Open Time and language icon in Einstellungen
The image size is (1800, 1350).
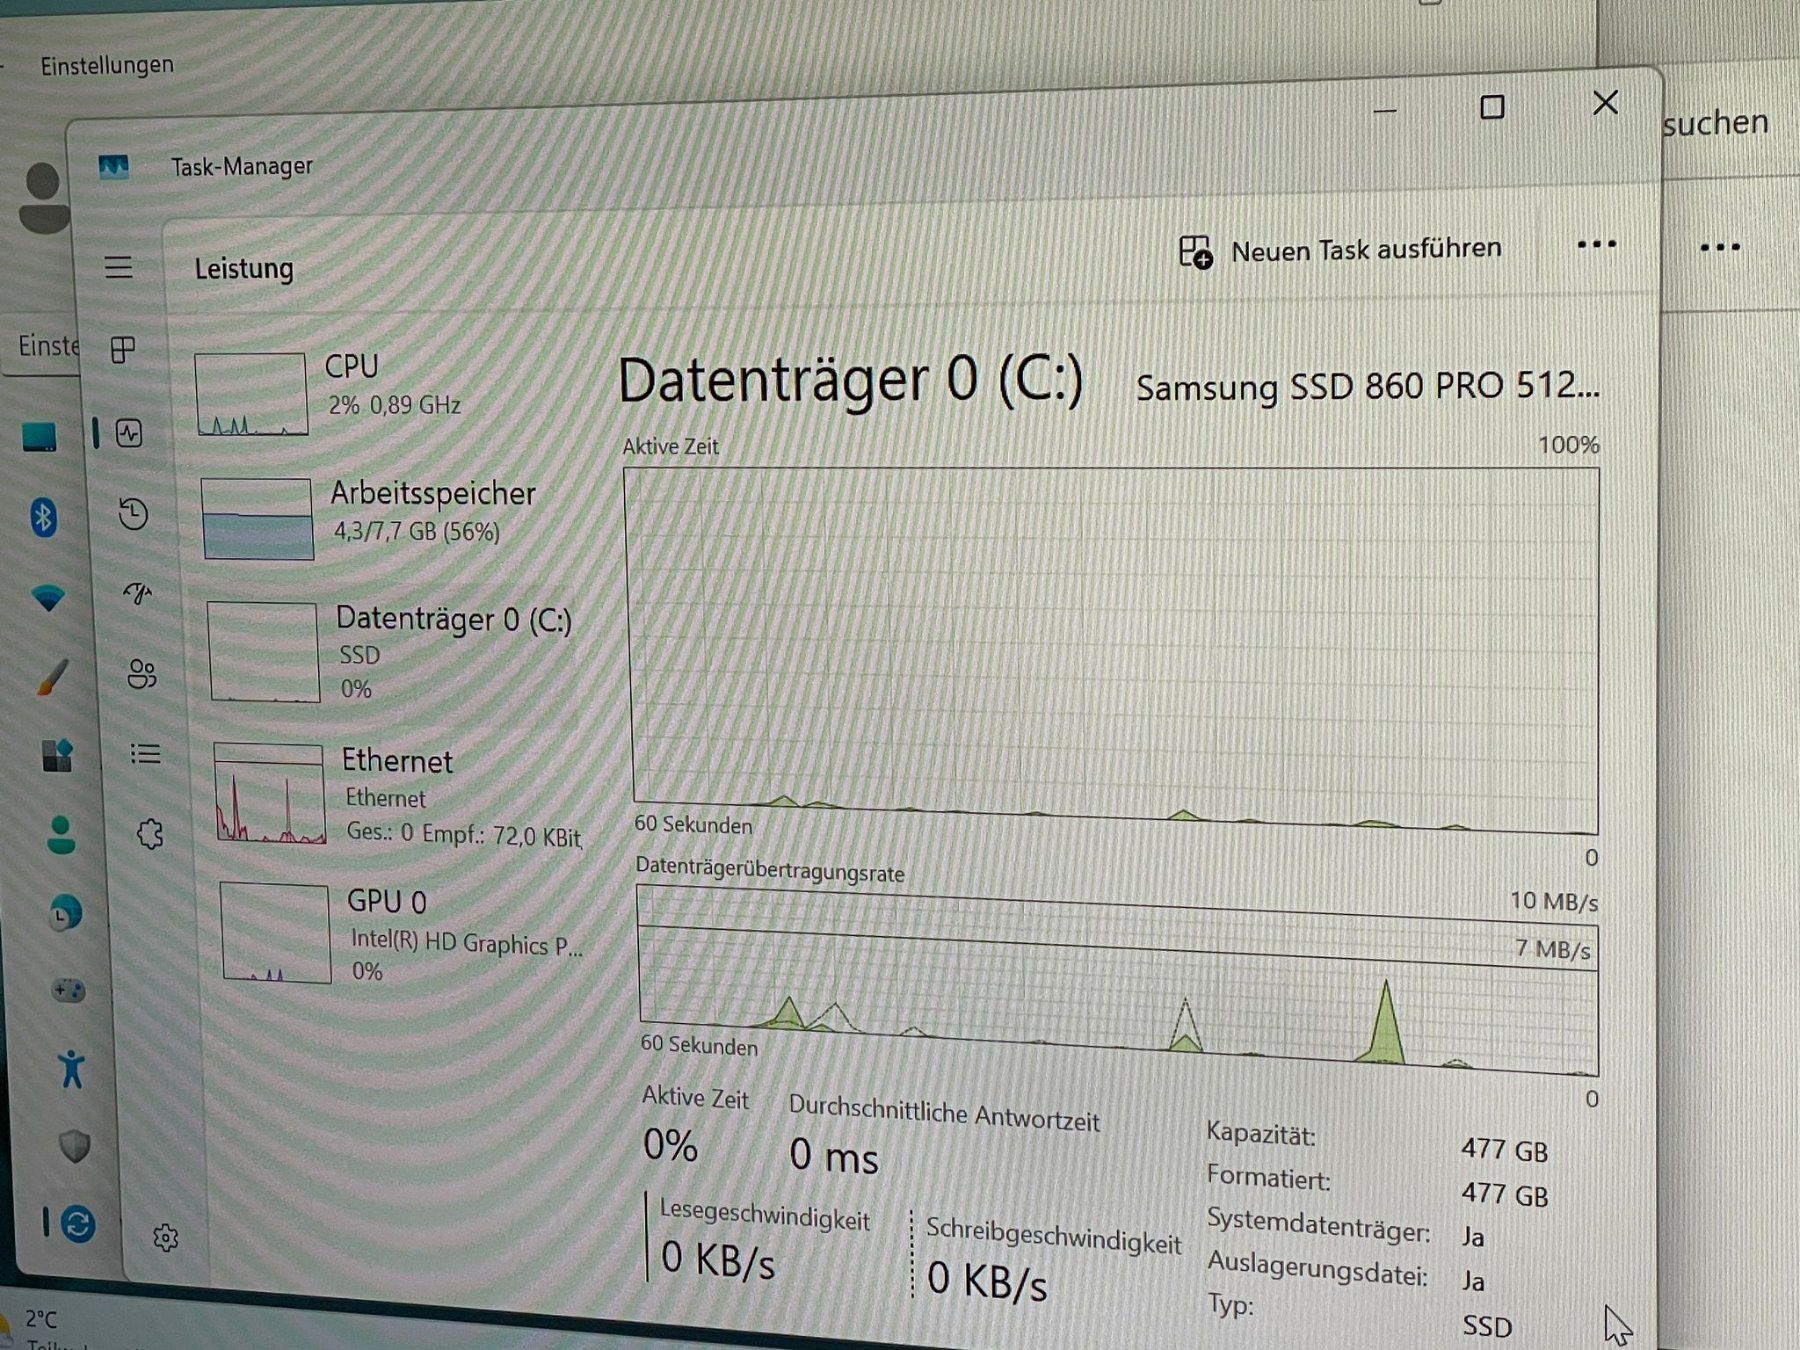click(65, 913)
